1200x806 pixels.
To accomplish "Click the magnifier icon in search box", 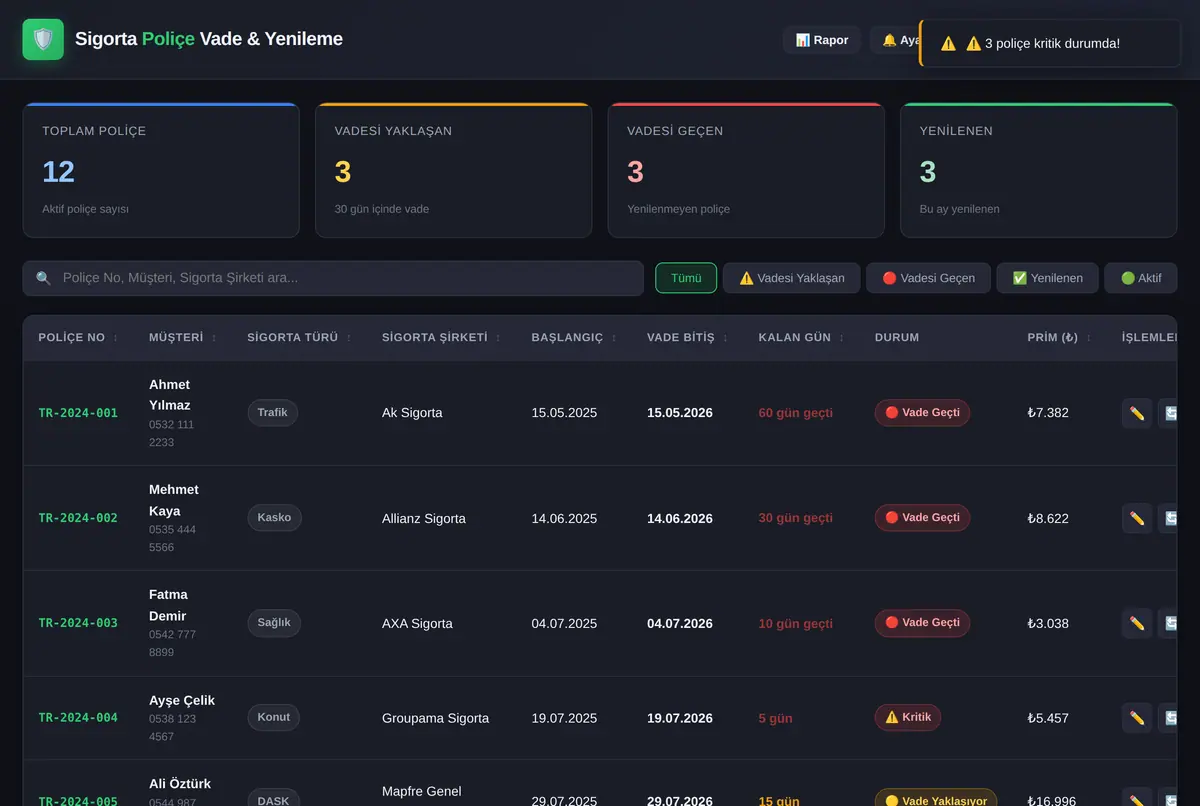I will [43, 278].
